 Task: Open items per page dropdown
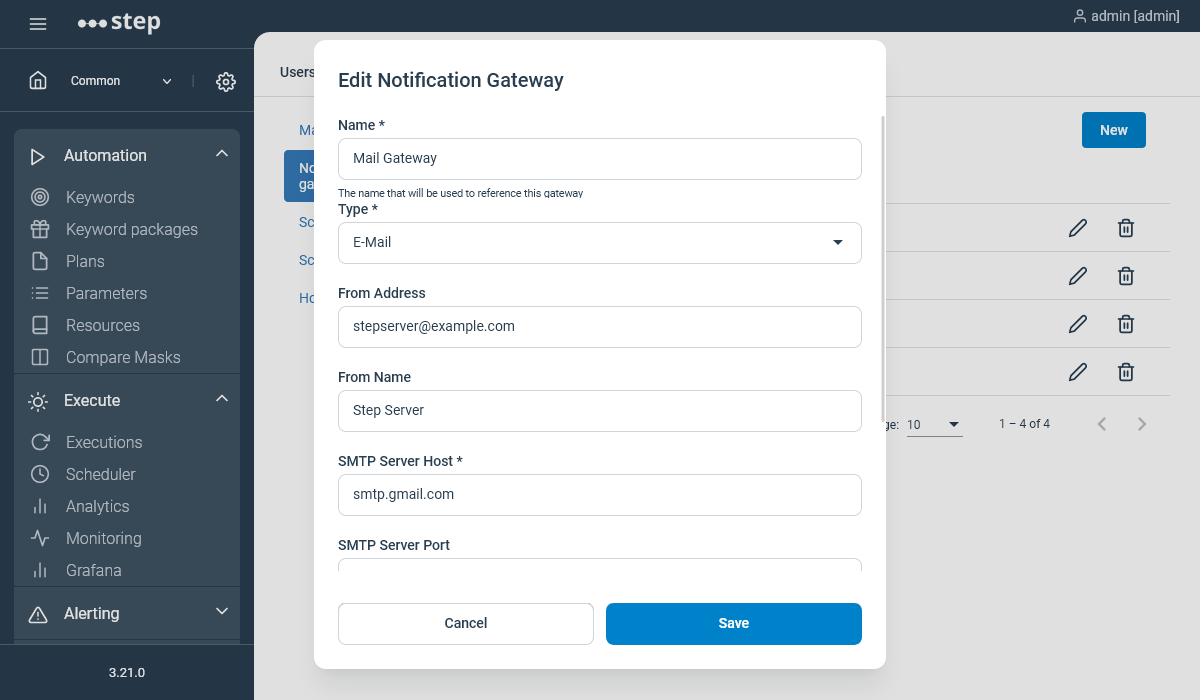(934, 425)
